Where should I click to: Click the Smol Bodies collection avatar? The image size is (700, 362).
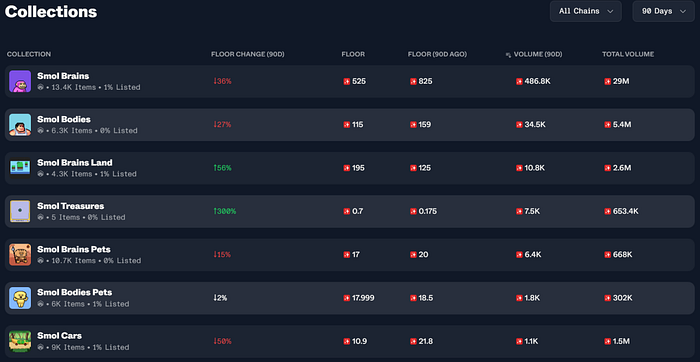pyautogui.click(x=20, y=125)
